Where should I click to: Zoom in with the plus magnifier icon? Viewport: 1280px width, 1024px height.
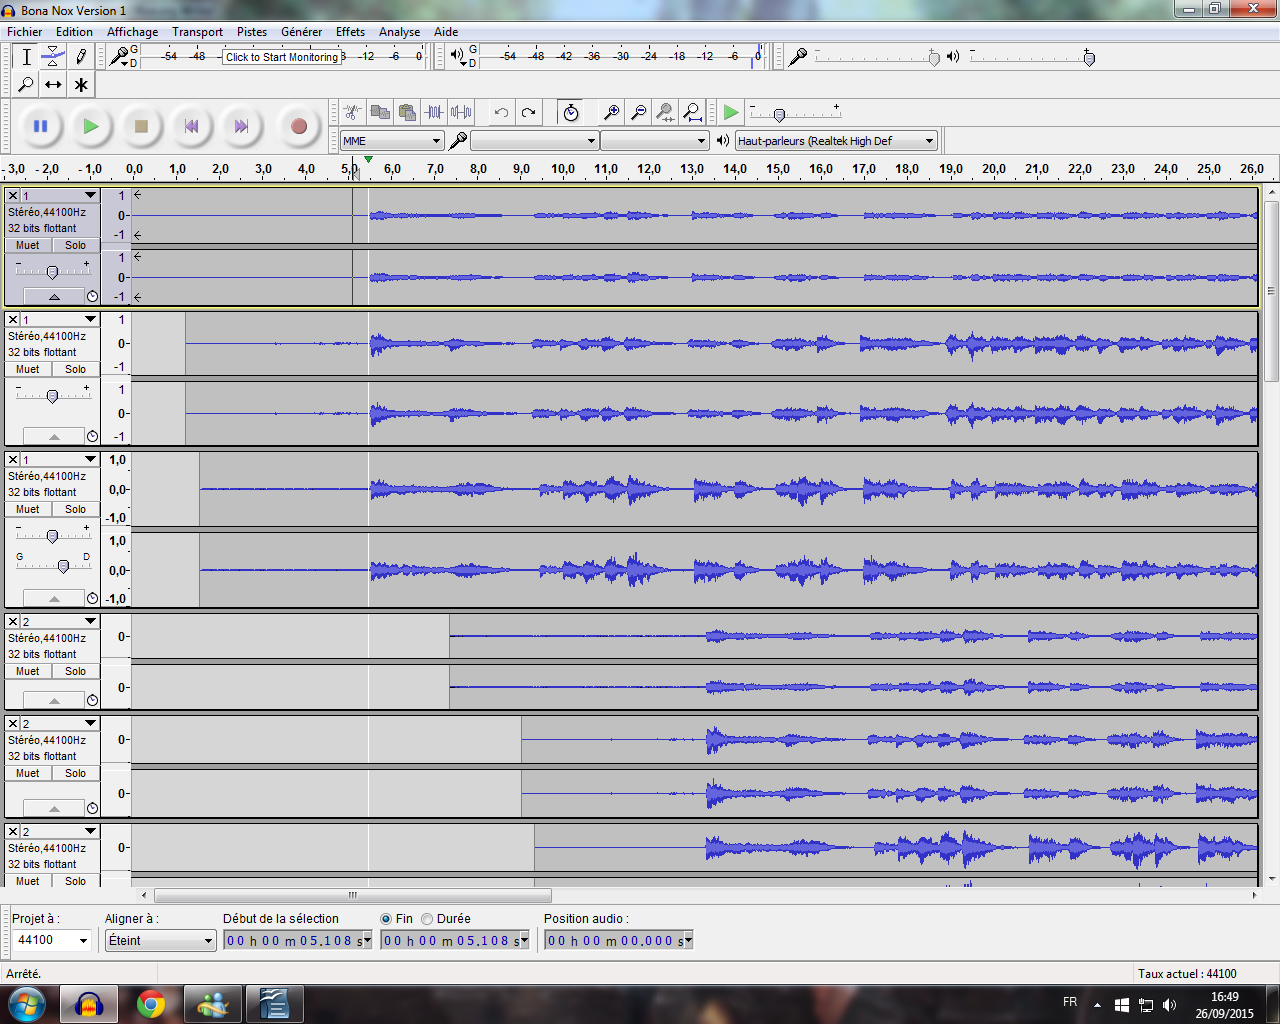(x=611, y=112)
